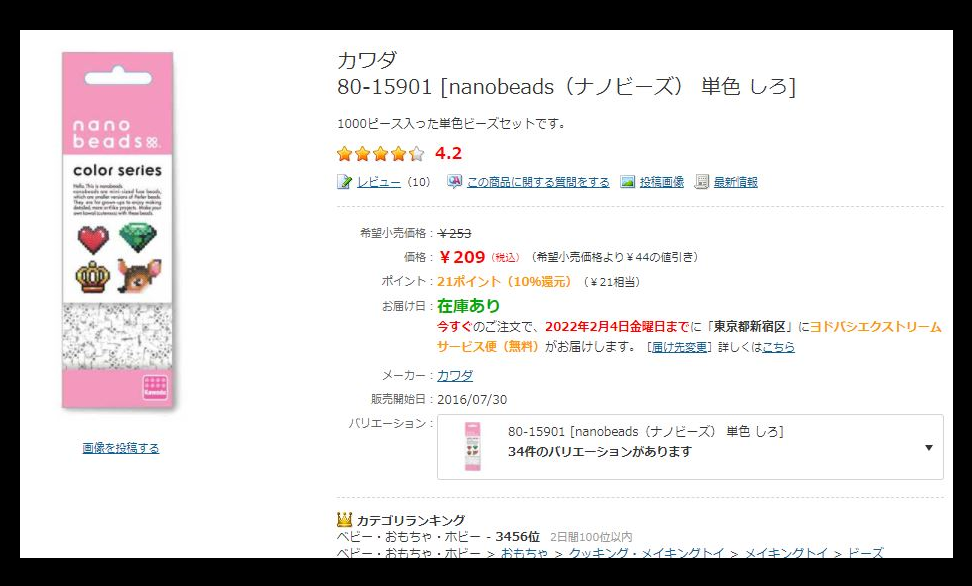
Task: Click the review pencil icon
Action: coord(344,182)
